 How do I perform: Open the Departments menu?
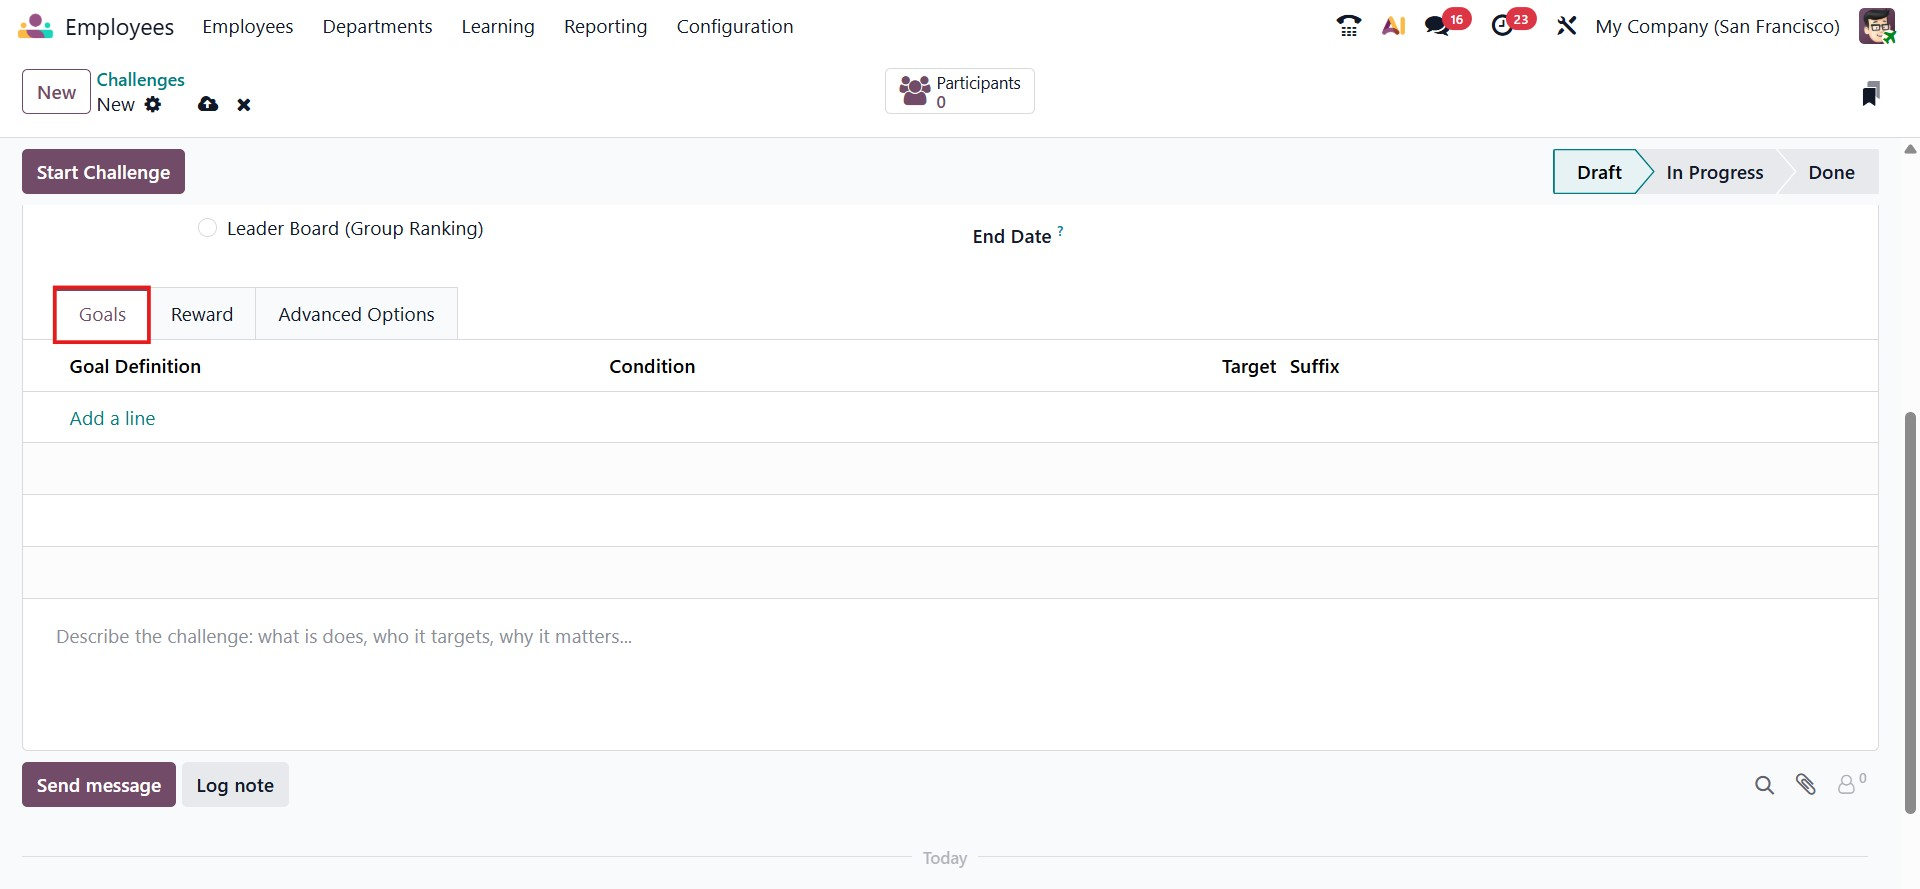pyautogui.click(x=377, y=27)
